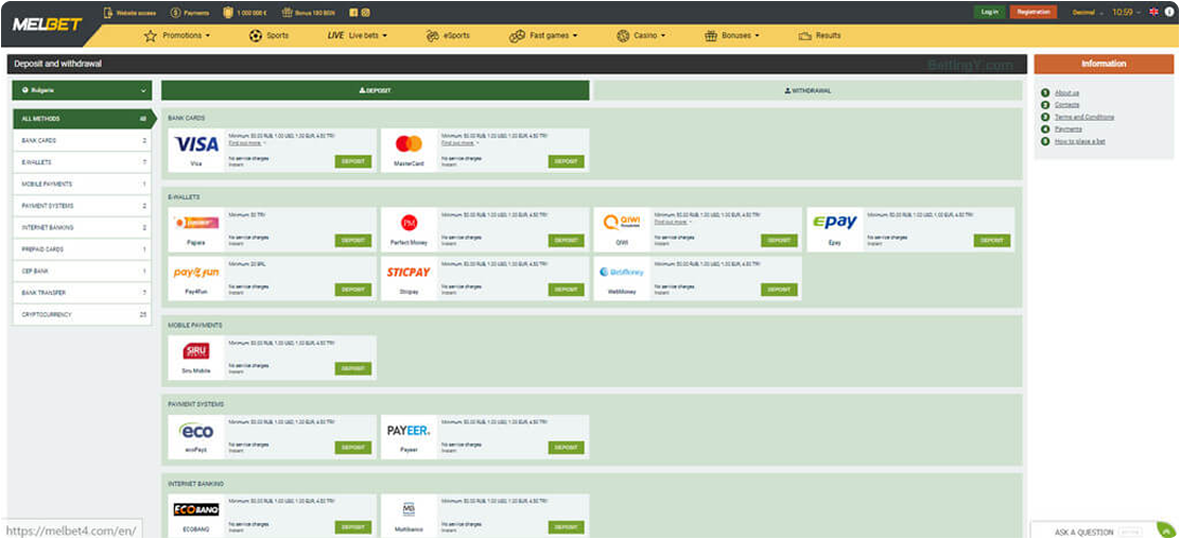Screen dimensions: 1180x539
Task: Click the Pay4Fun logo
Action: point(196,272)
